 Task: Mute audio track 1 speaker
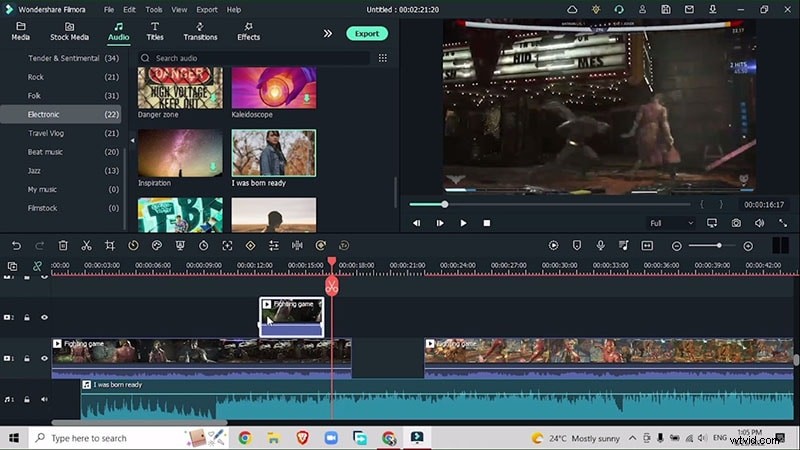pos(44,399)
